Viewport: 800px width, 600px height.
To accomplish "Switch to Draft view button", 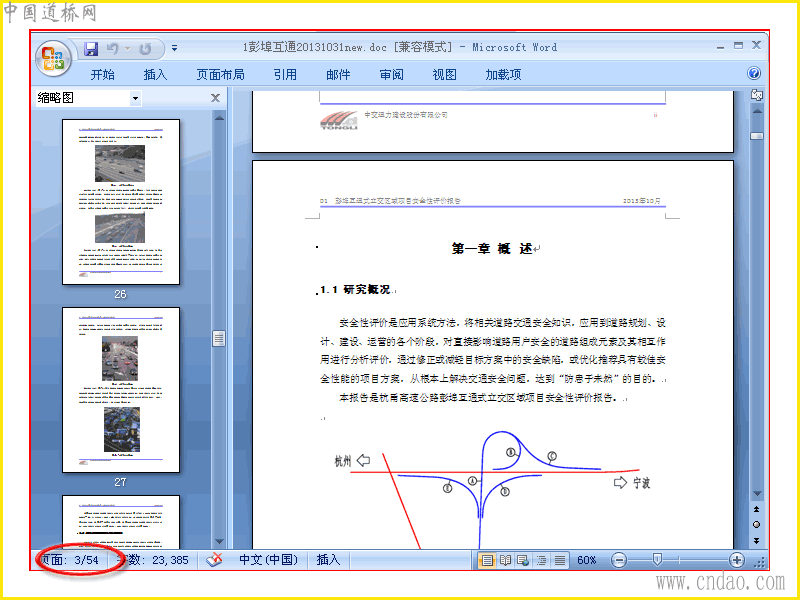I will point(560,560).
